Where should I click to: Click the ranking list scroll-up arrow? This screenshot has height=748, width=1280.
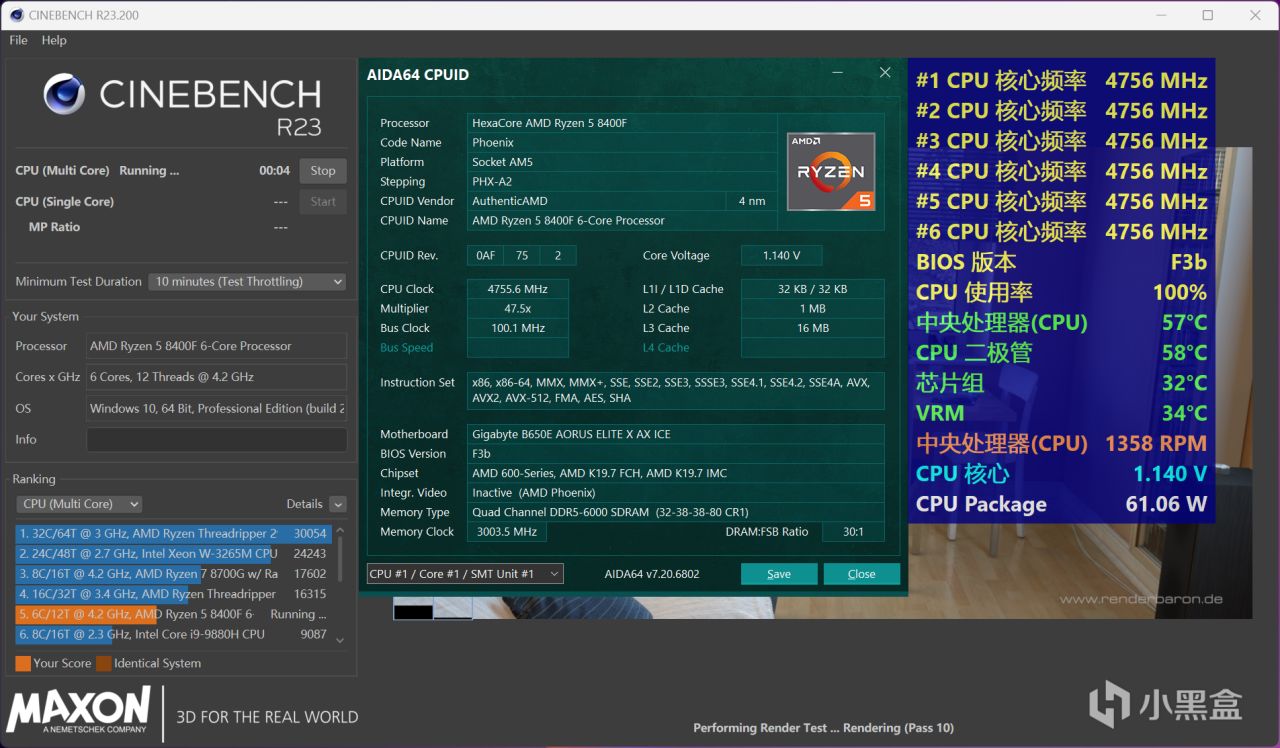[x=340, y=532]
